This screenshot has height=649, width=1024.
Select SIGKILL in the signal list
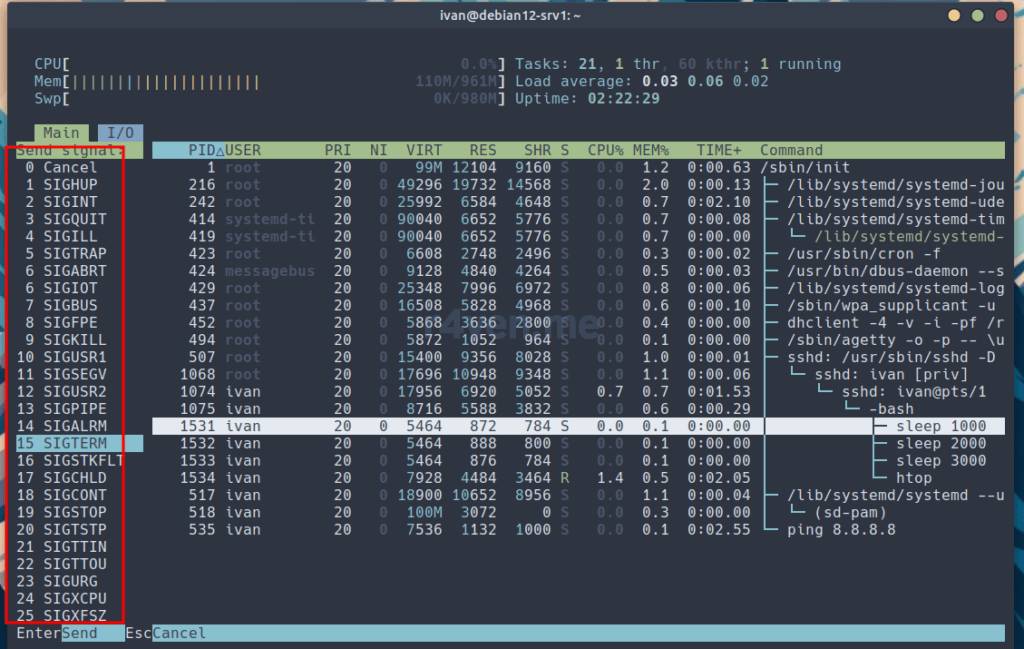[x=70, y=339]
